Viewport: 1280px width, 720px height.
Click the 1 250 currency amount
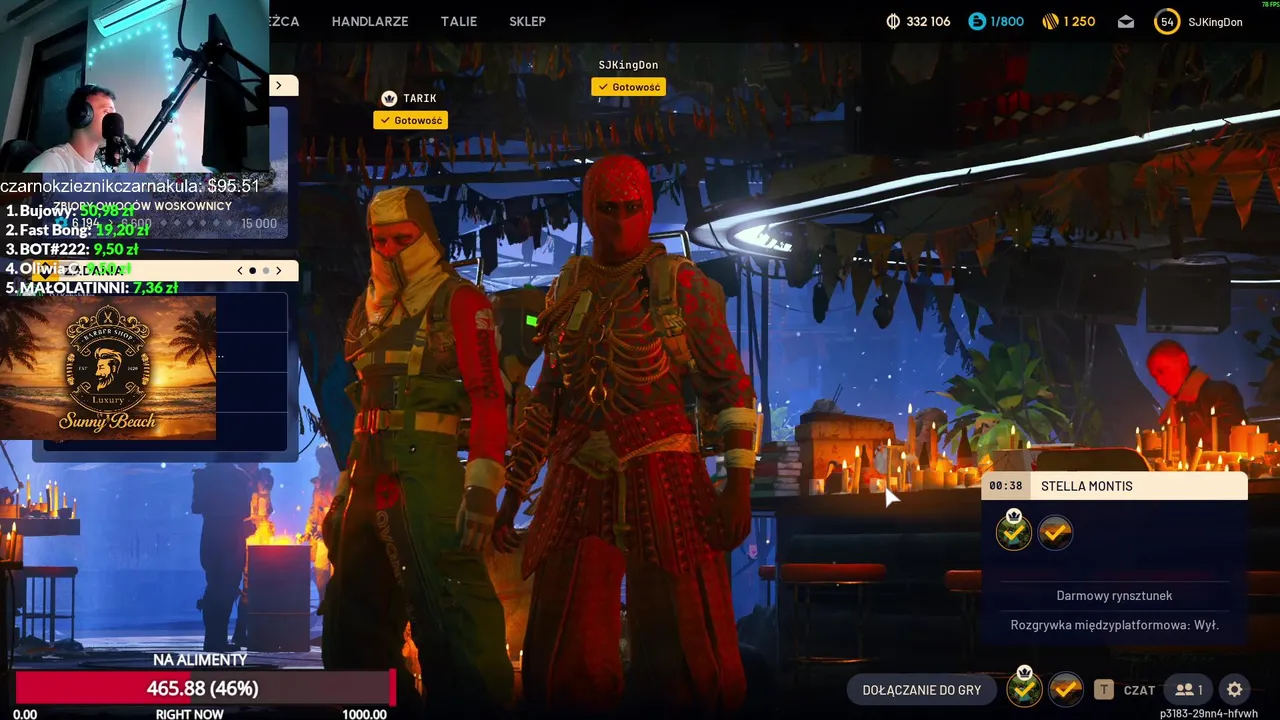pyautogui.click(x=1079, y=21)
